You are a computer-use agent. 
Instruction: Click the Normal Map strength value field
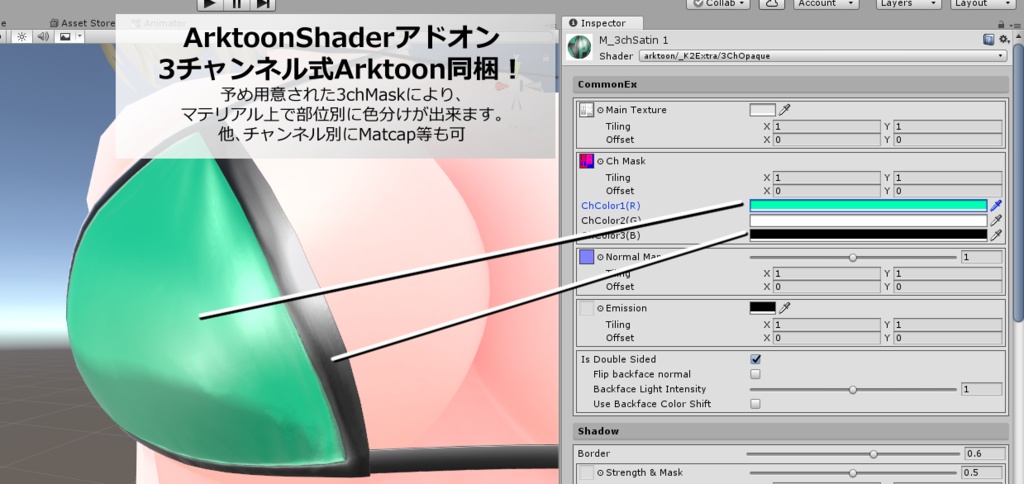point(982,257)
